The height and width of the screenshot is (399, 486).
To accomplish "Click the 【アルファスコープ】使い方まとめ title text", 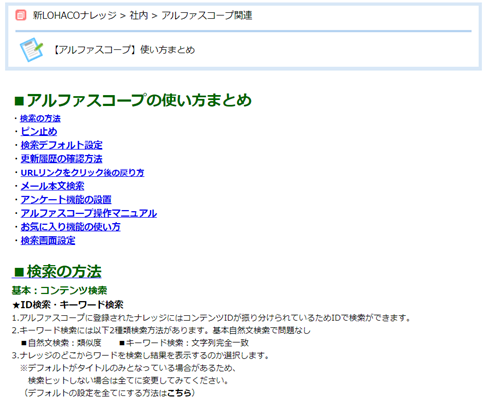I will click(124, 50).
